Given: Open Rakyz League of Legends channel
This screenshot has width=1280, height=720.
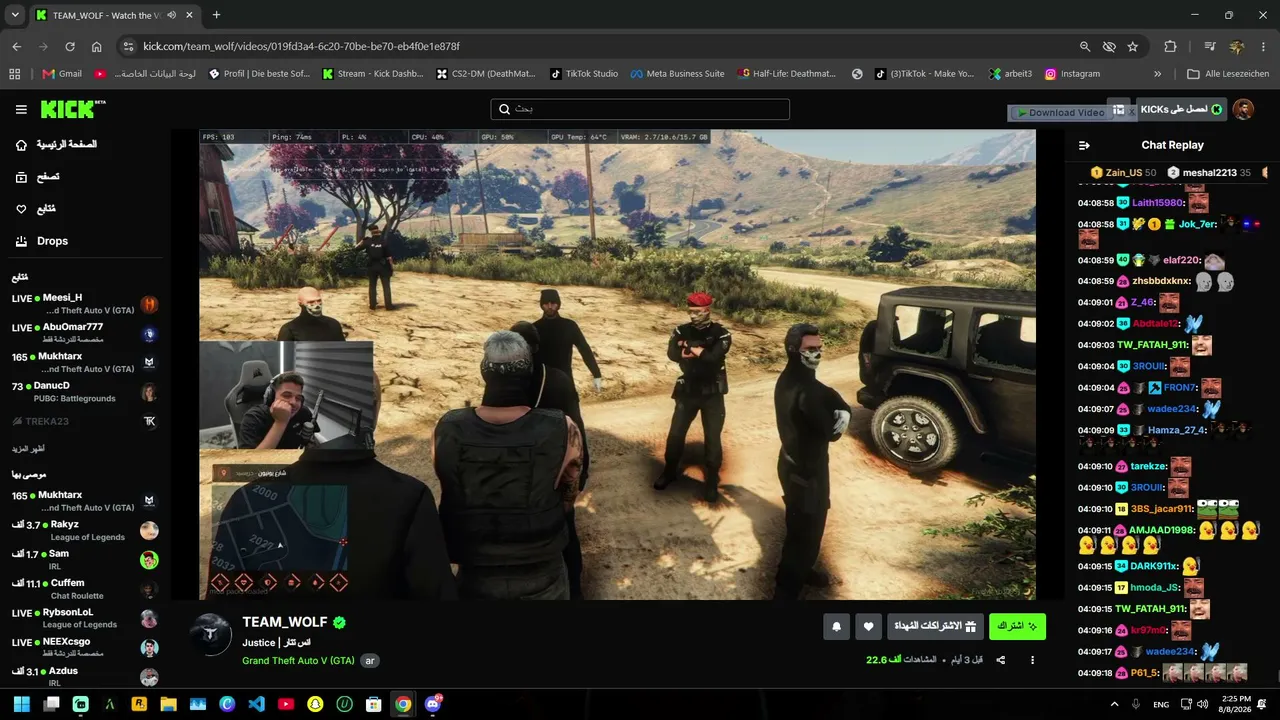Looking at the screenshot, I should click(x=85, y=530).
